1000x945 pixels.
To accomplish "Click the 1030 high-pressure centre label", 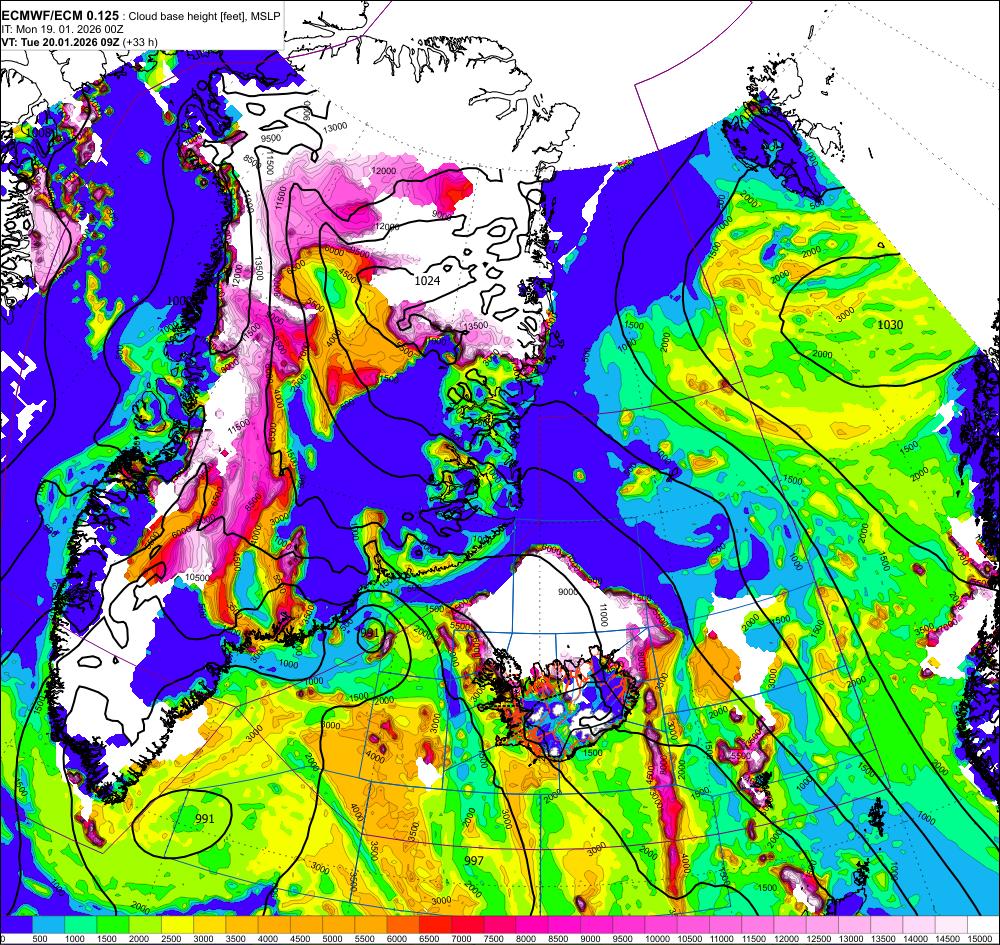I will (x=890, y=325).
